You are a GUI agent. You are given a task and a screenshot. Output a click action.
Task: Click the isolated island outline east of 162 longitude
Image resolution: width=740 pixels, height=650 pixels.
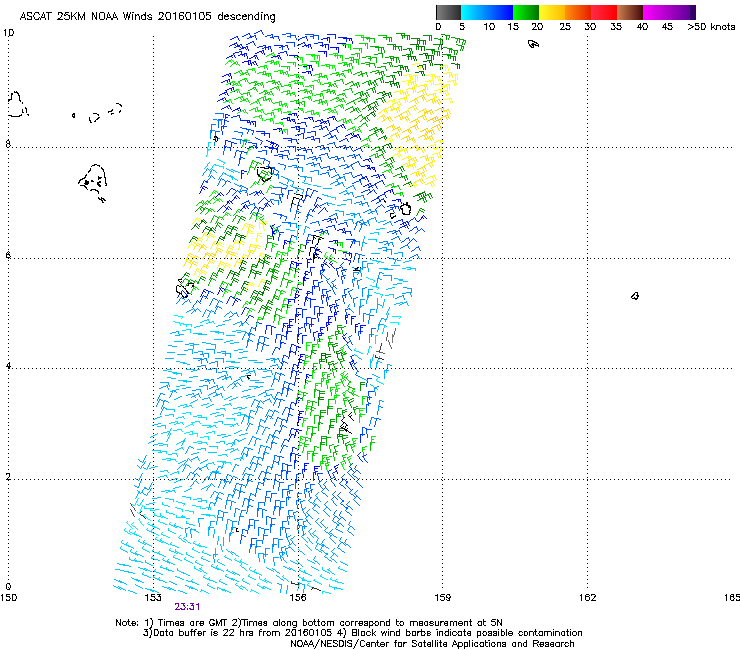pyautogui.click(x=635, y=296)
